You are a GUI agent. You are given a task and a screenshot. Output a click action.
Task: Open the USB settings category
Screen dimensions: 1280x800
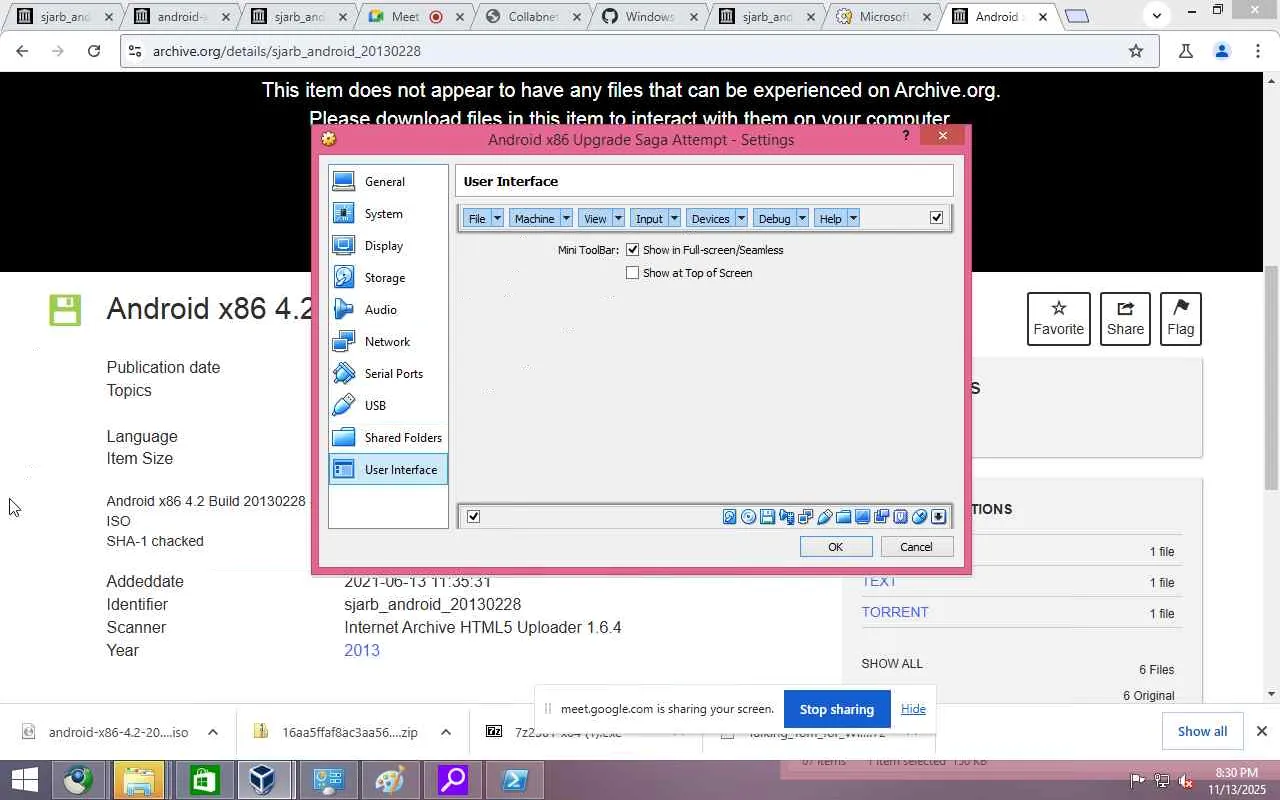coord(388,406)
